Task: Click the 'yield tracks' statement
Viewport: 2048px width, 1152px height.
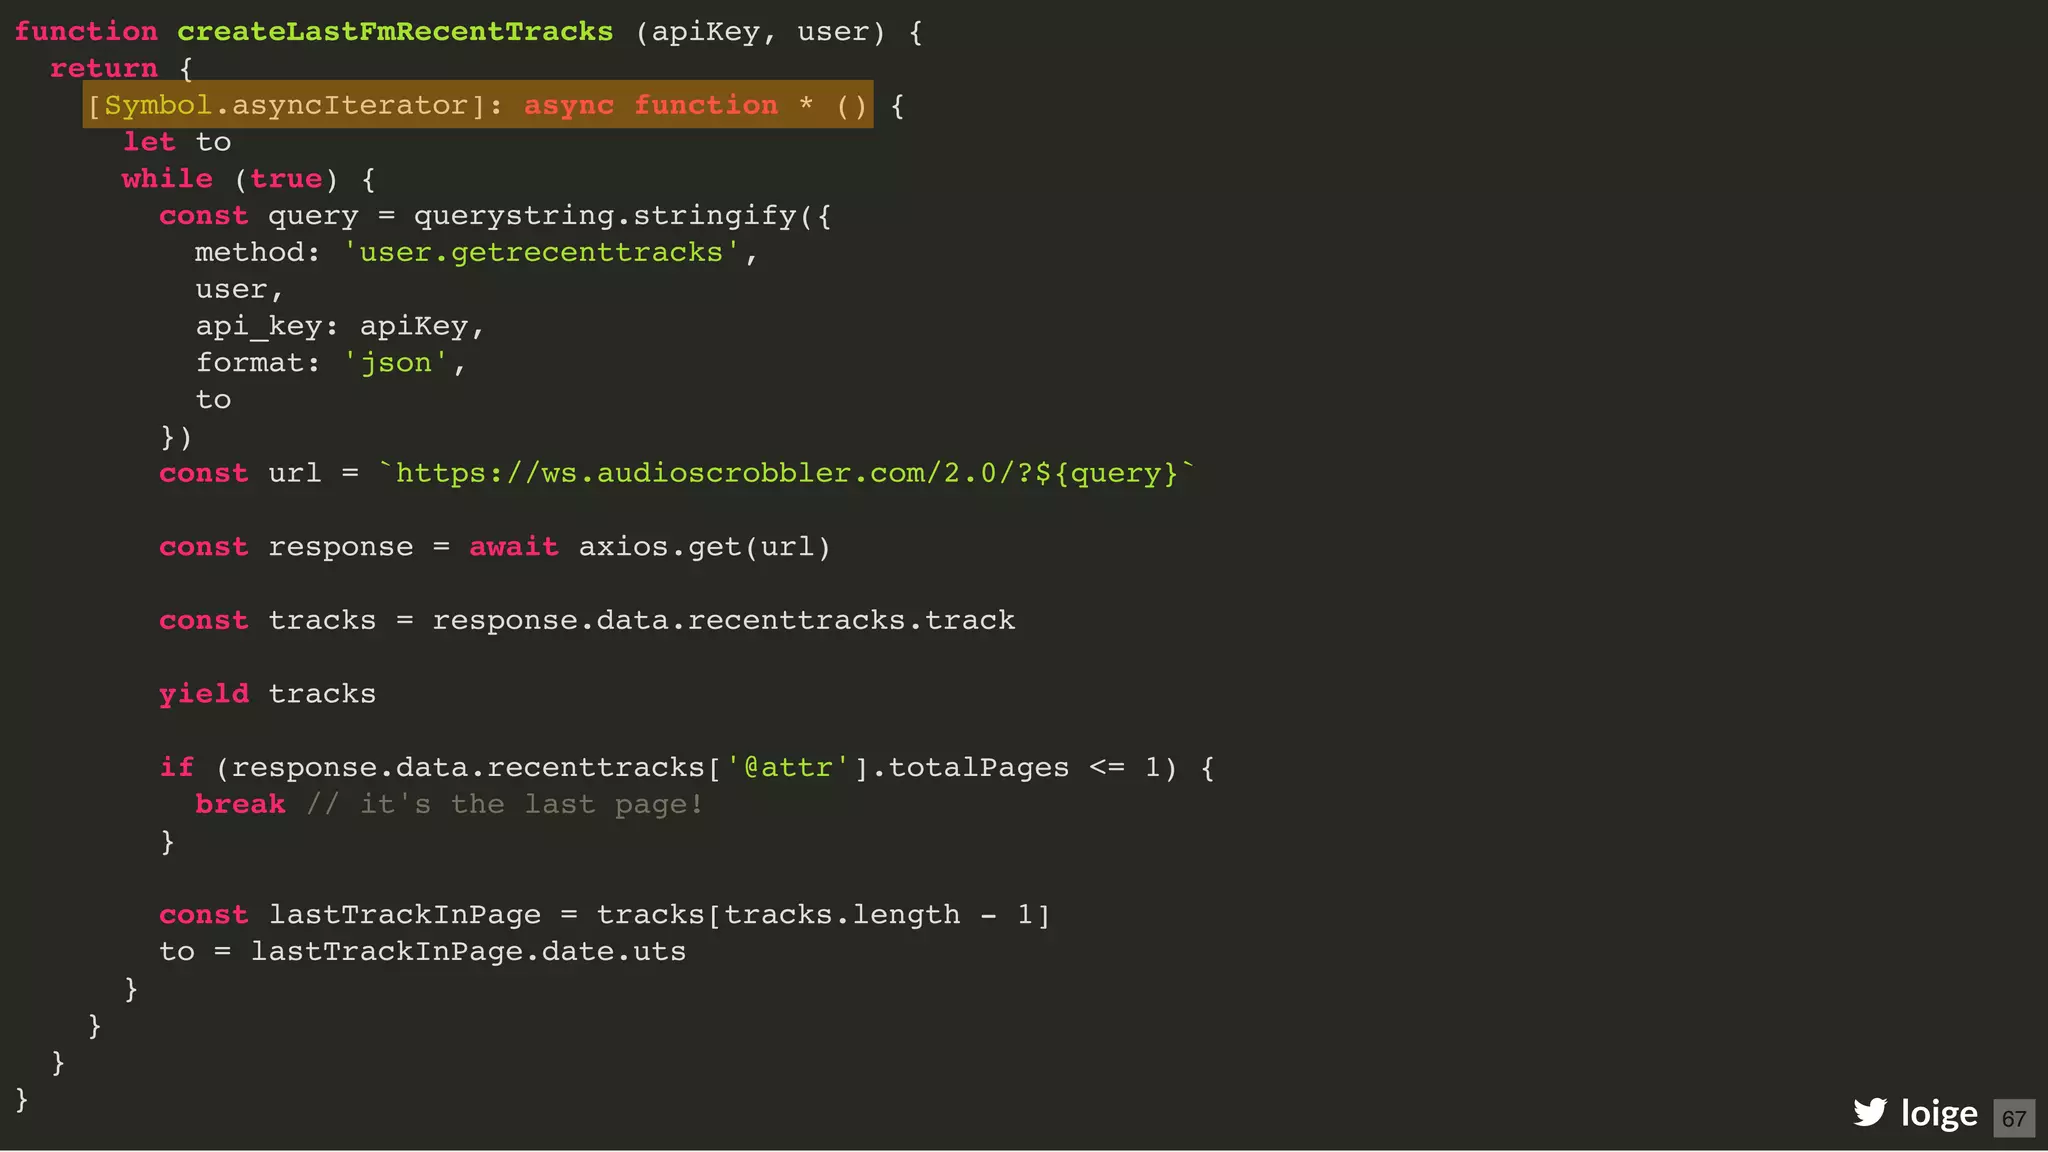Action: point(267,694)
